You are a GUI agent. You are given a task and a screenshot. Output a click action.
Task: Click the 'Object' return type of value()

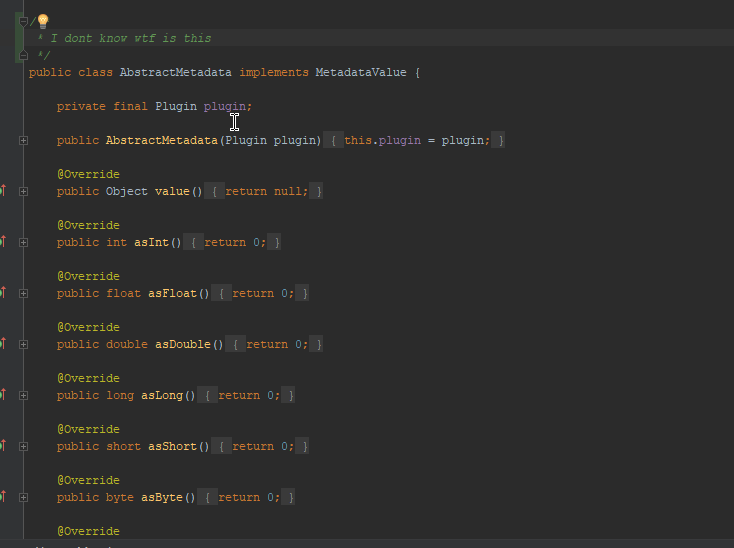[126, 191]
